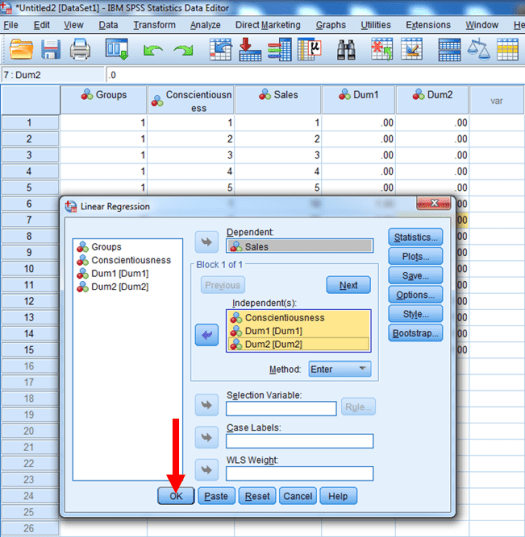Viewport: 525px width, 537px height.
Task: Click the Select cases toolbar icon
Action: pyautogui.click(x=508, y=50)
